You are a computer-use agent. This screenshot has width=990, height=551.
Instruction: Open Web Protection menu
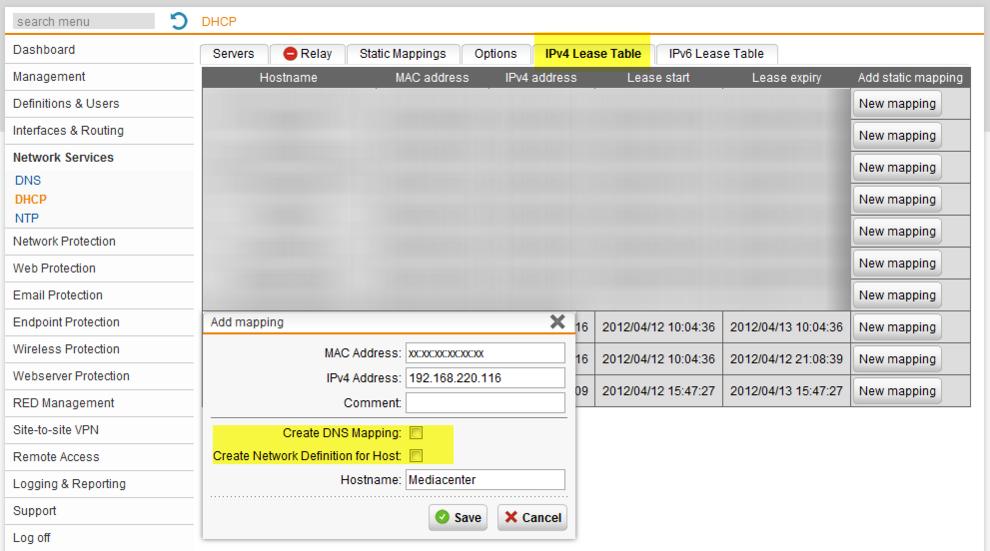pyautogui.click(x=54, y=268)
